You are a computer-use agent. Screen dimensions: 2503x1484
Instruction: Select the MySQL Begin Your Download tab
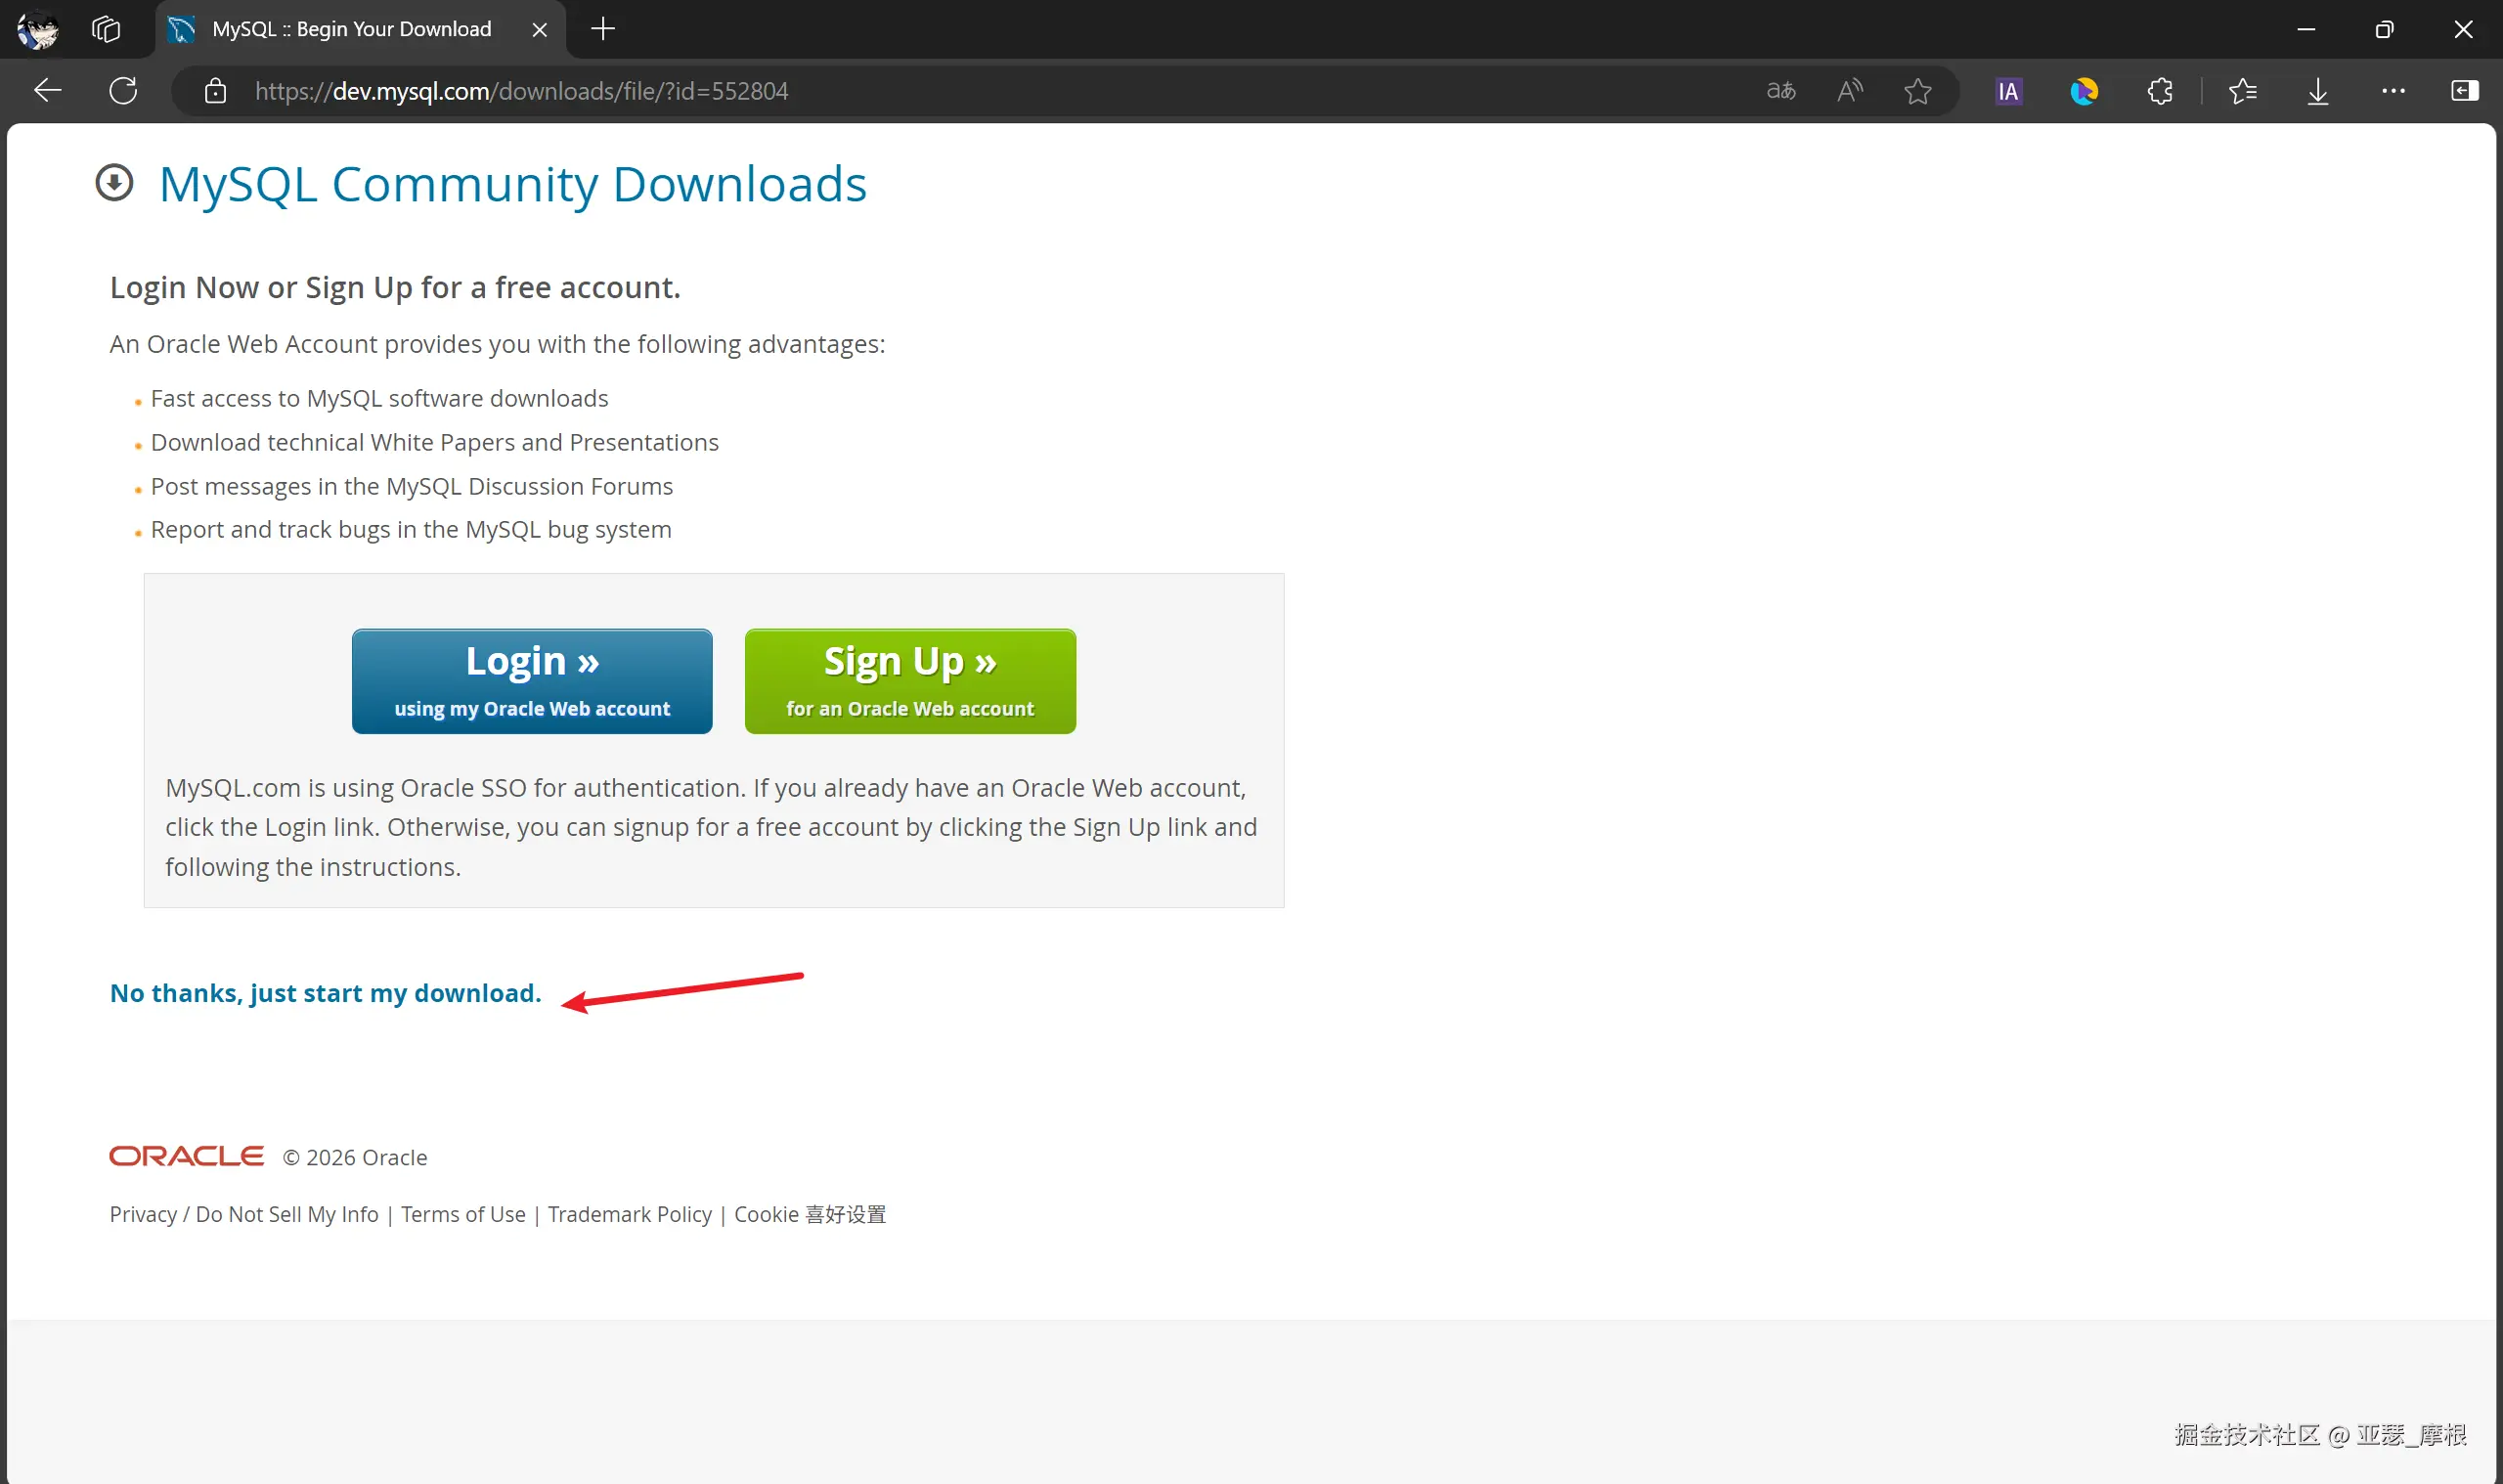pos(360,29)
